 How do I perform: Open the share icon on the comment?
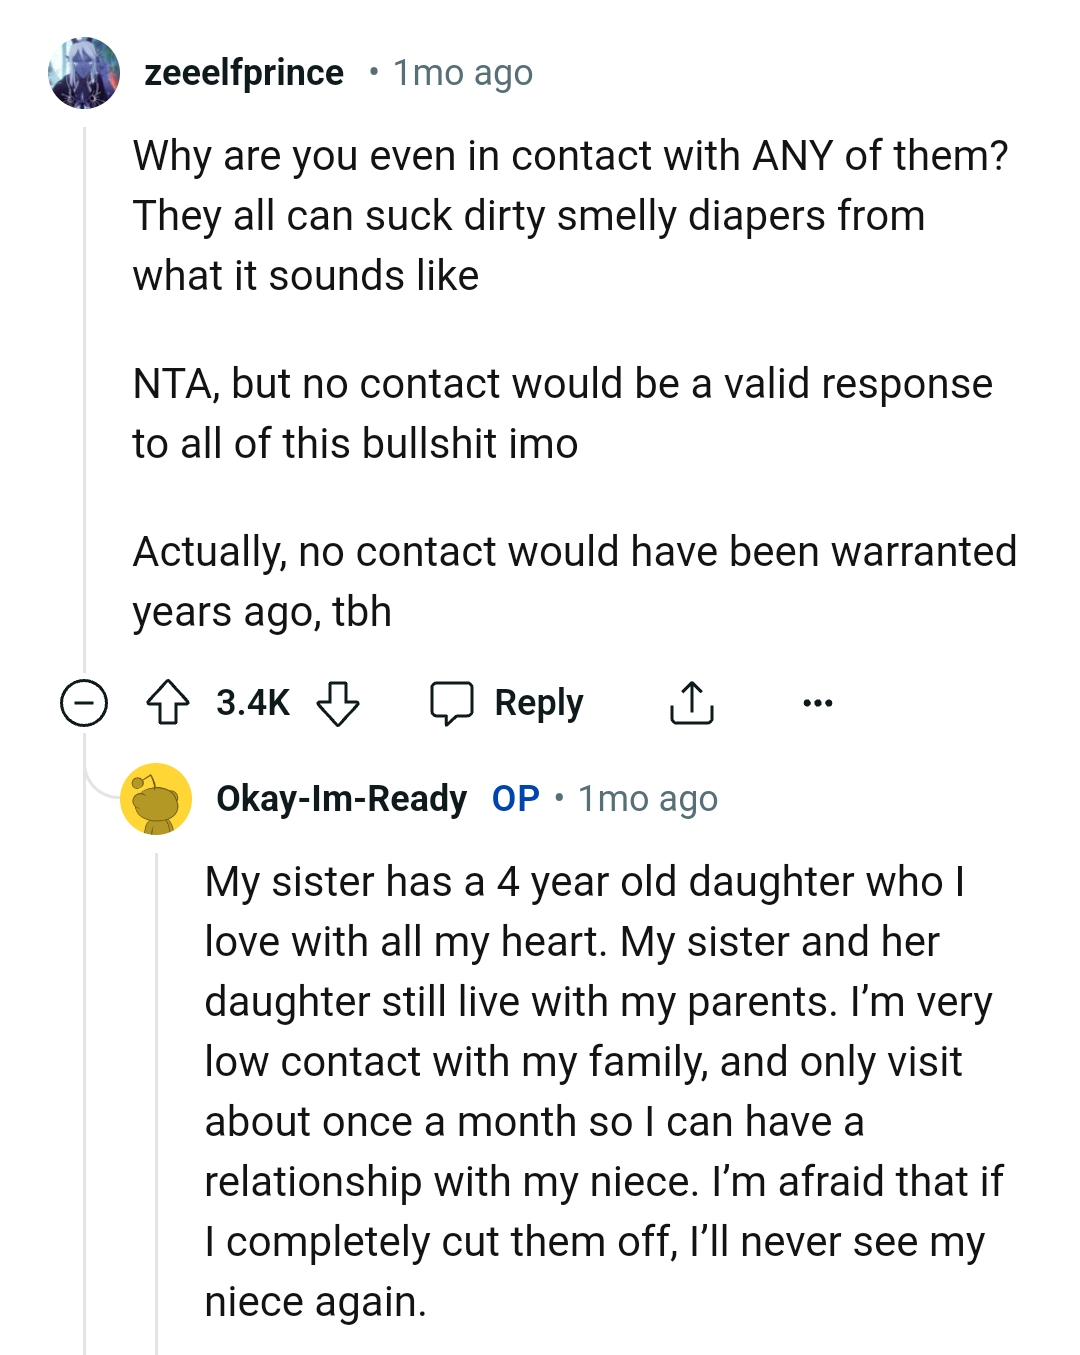tap(692, 702)
